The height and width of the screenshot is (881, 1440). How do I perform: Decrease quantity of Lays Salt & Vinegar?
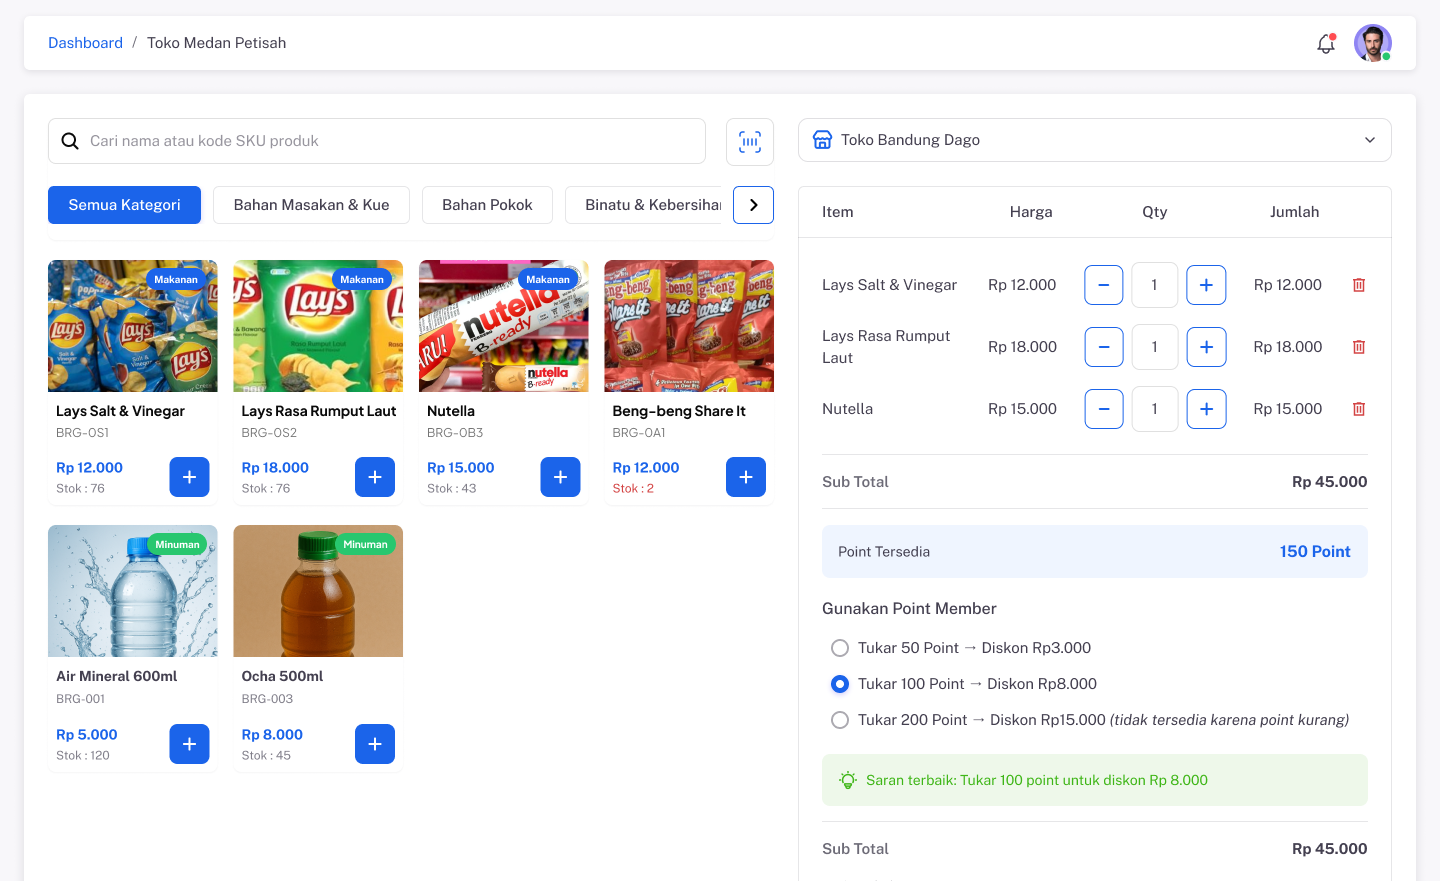pyautogui.click(x=1104, y=285)
